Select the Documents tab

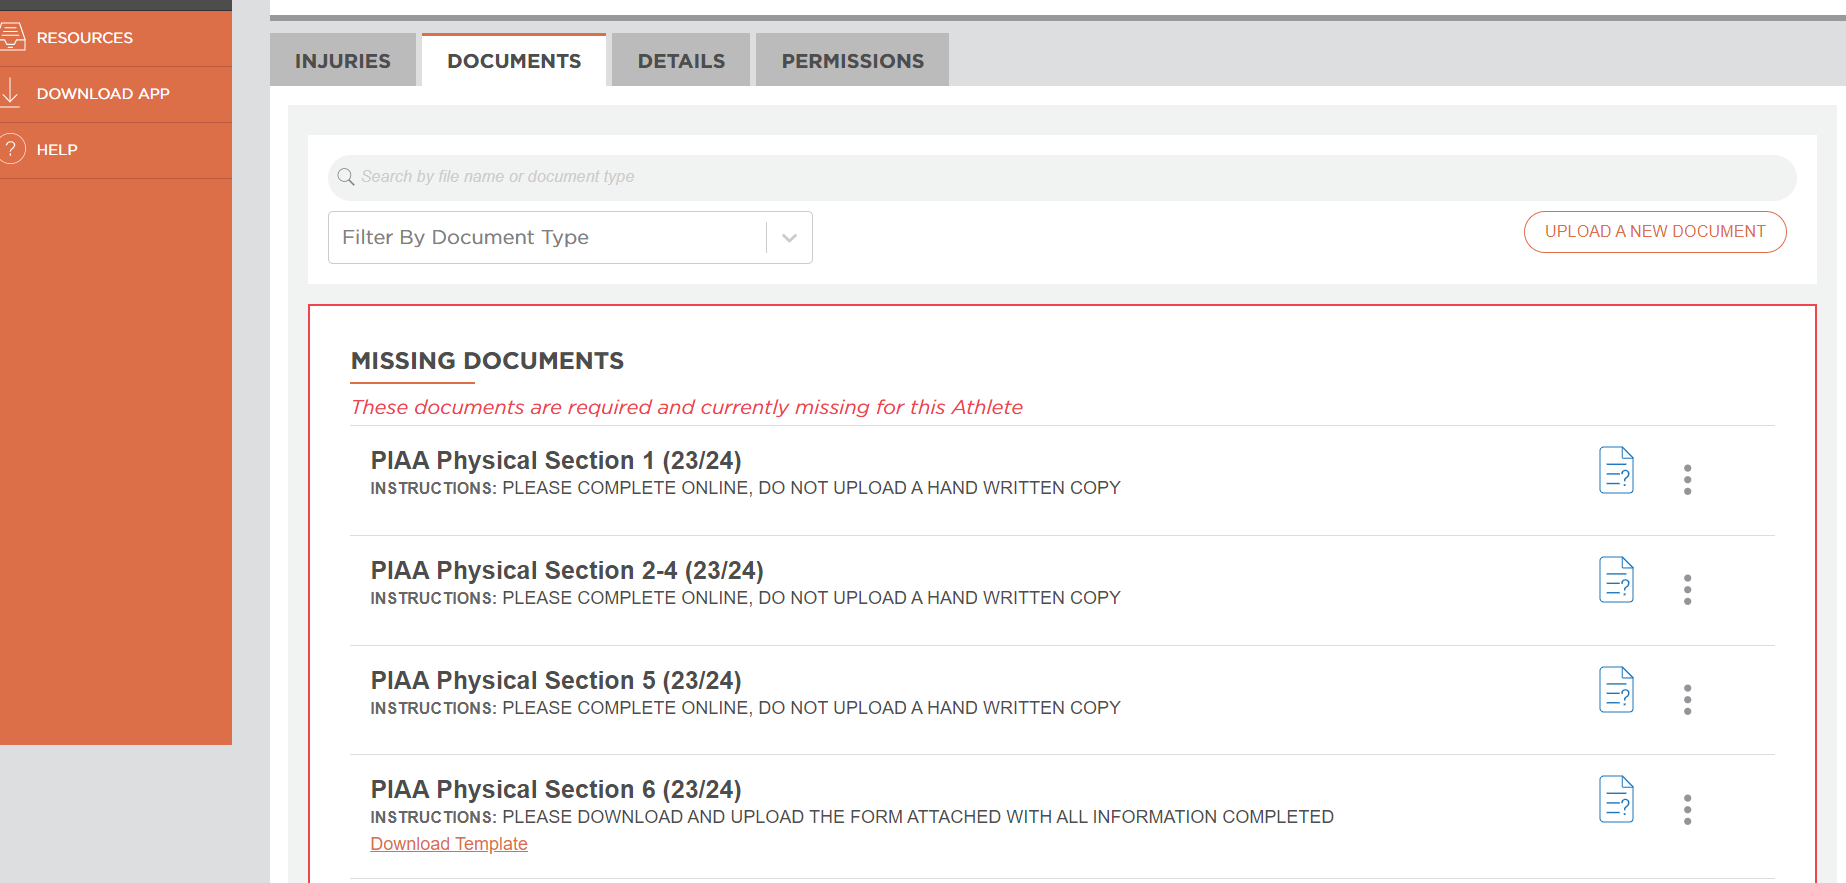click(514, 60)
